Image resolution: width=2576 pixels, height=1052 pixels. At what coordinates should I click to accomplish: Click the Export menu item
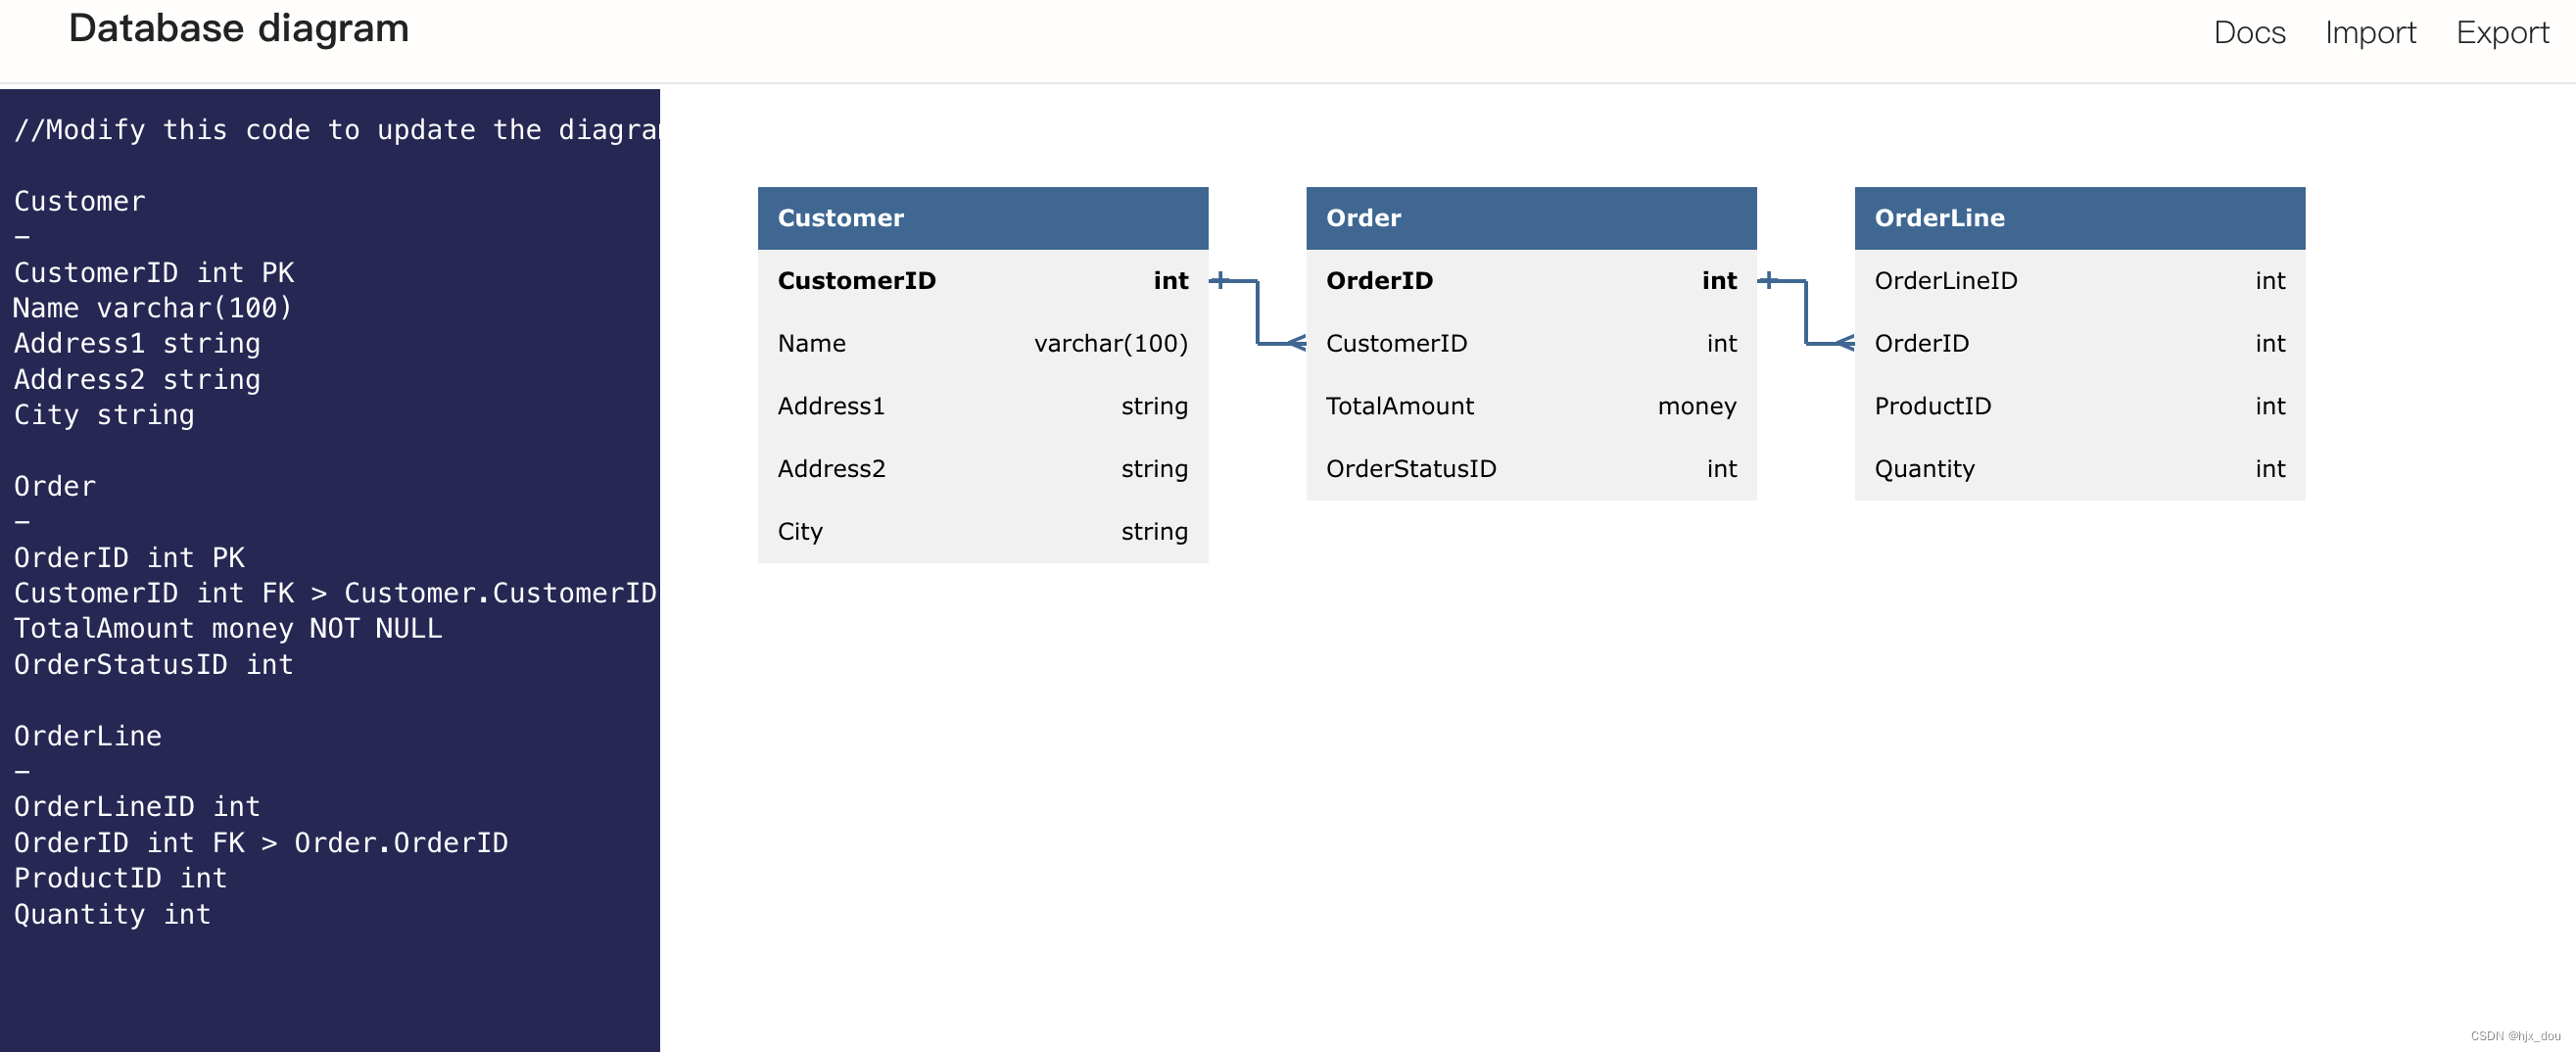(2502, 33)
